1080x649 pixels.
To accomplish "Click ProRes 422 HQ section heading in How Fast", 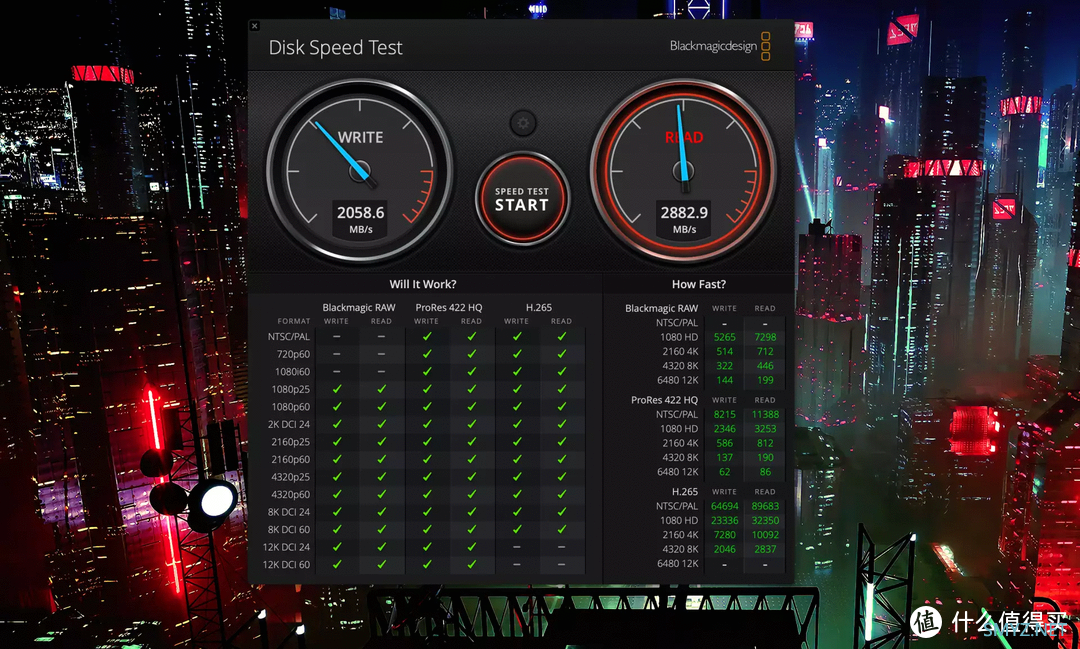I will (x=665, y=400).
